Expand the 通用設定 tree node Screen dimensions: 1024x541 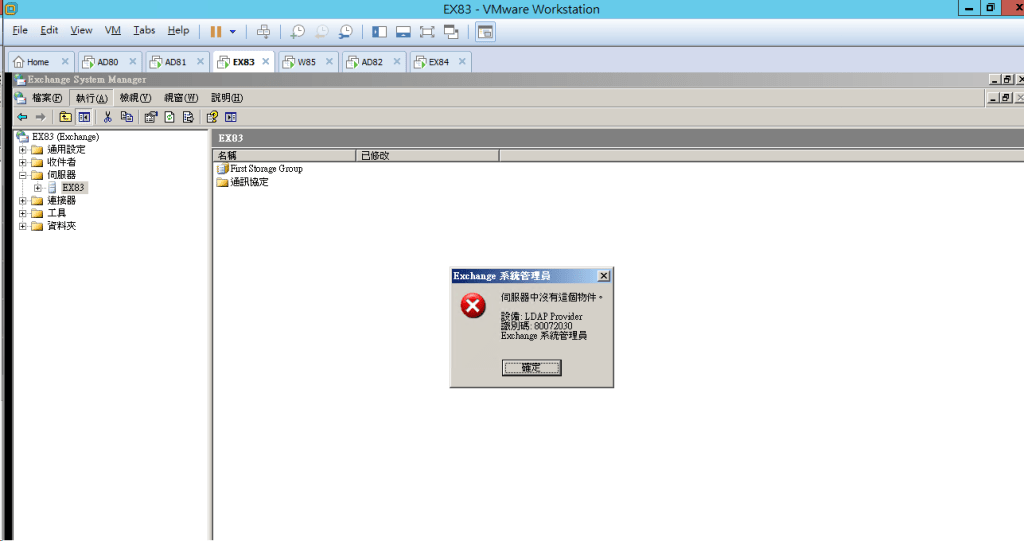click(23, 150)
